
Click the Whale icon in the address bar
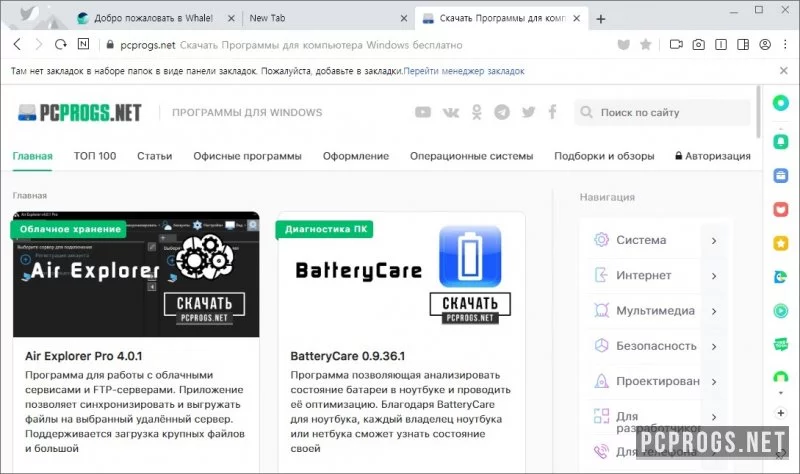point(623,45)
